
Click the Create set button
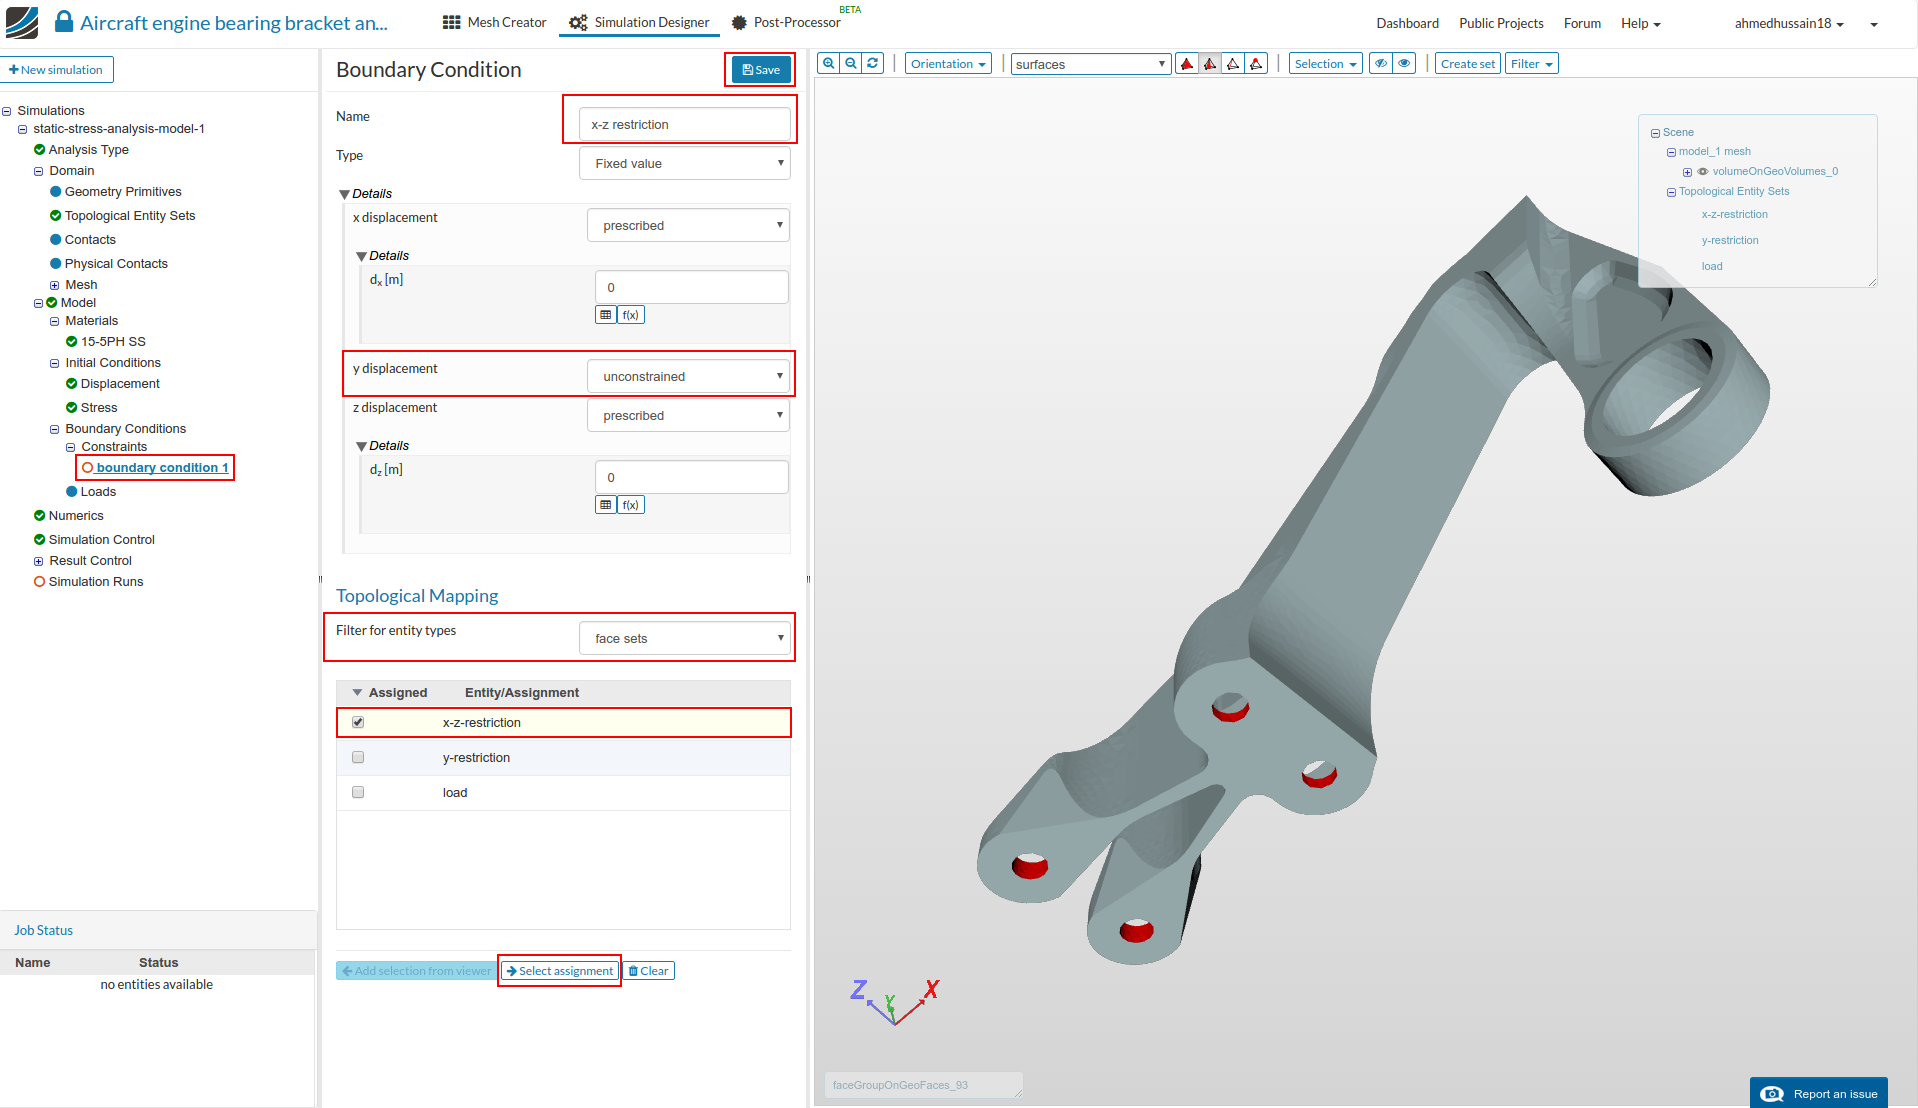1468,64
